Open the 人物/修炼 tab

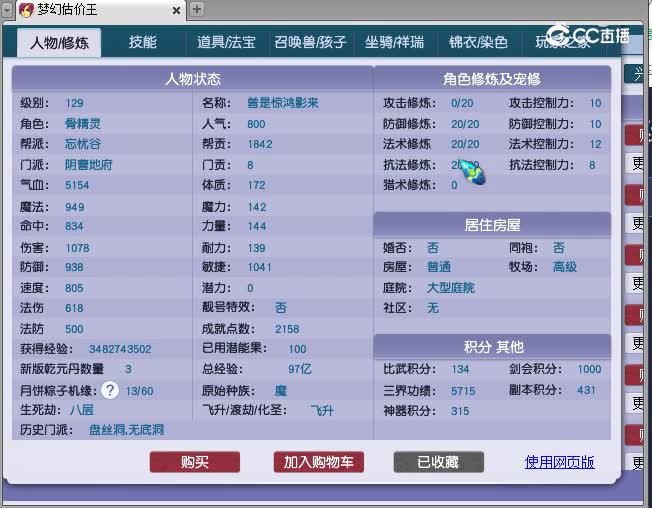[59, 42]
